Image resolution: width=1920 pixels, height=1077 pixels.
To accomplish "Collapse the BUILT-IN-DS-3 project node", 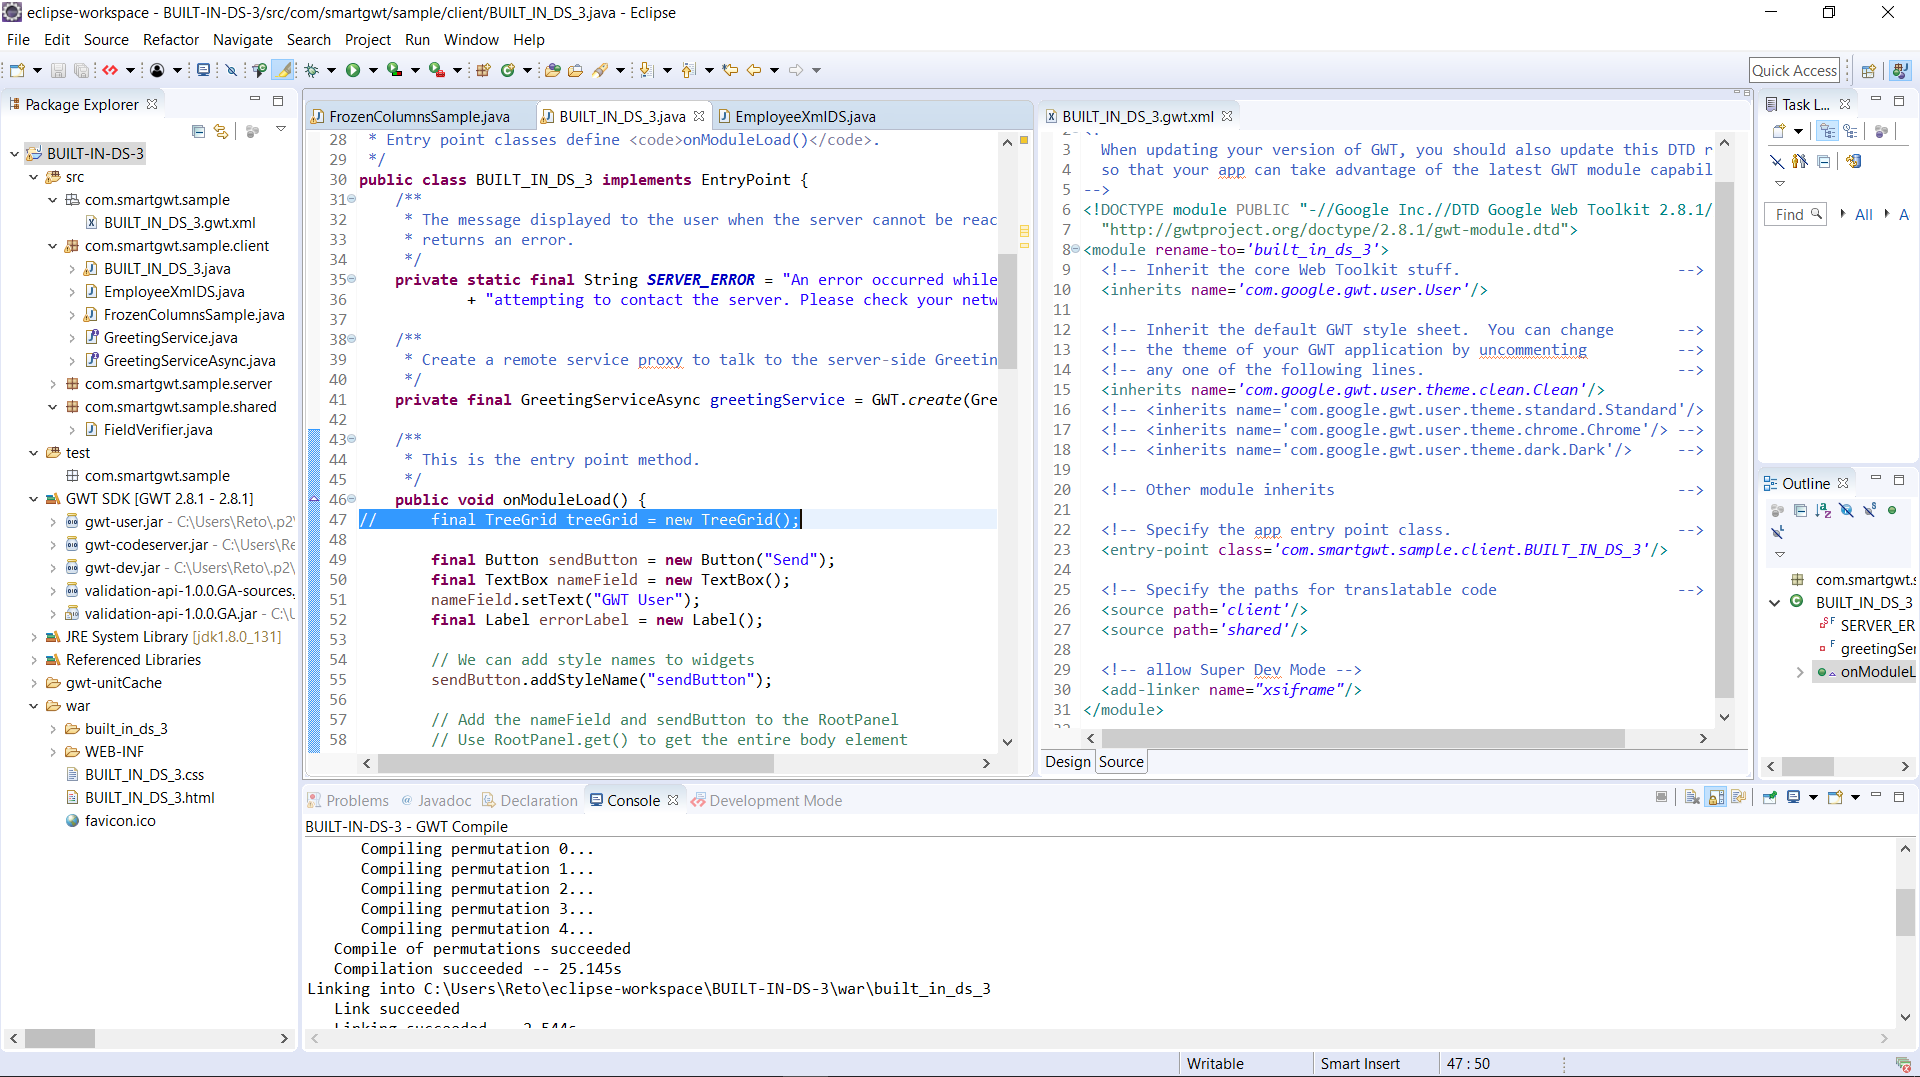I will pos(14,154).
